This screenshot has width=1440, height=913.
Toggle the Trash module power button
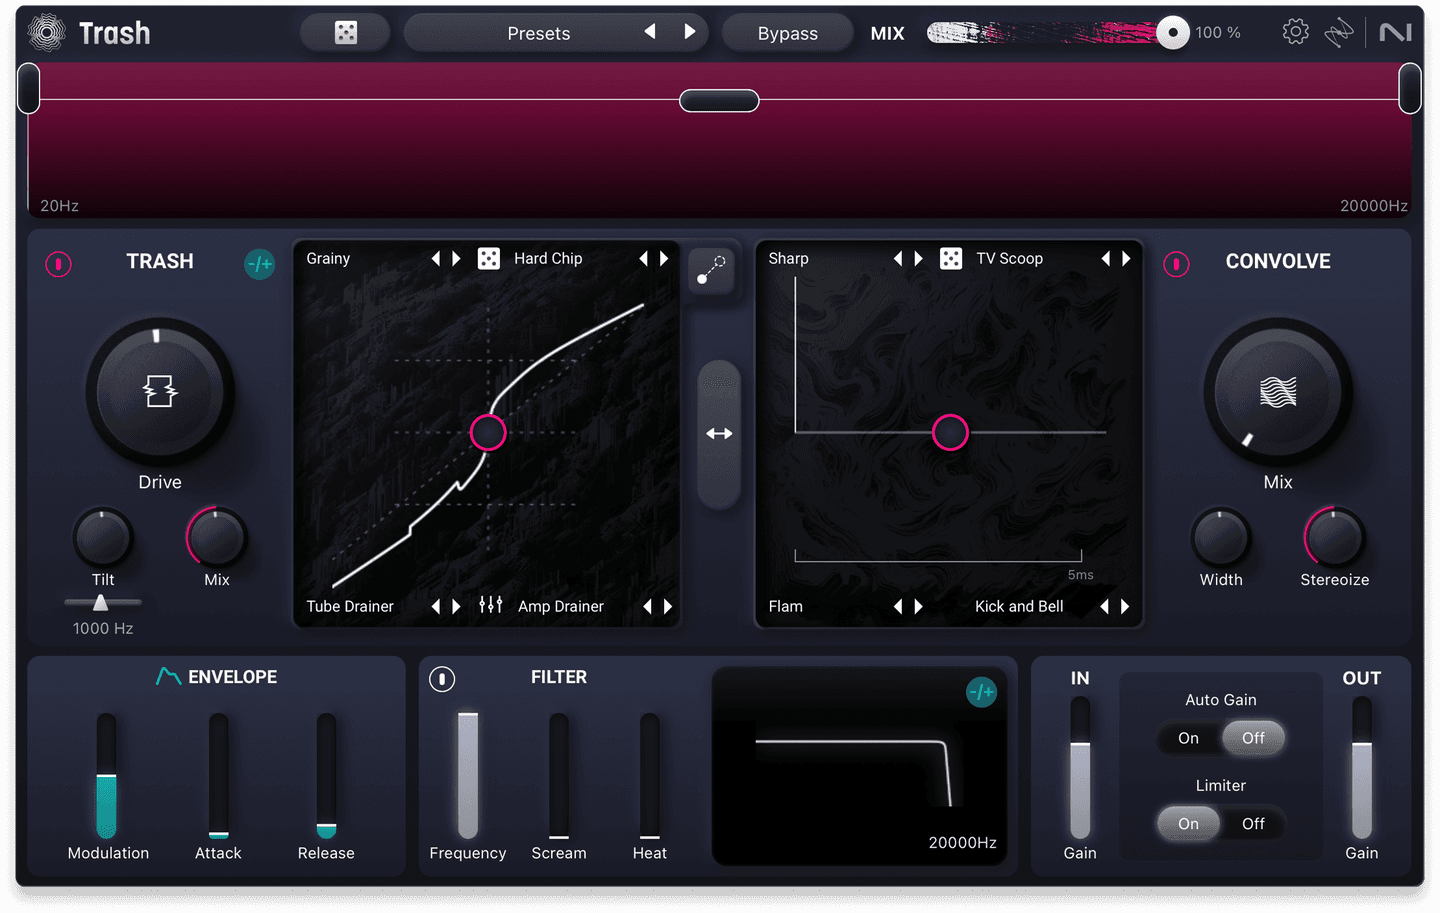click(x=58, y=264)
